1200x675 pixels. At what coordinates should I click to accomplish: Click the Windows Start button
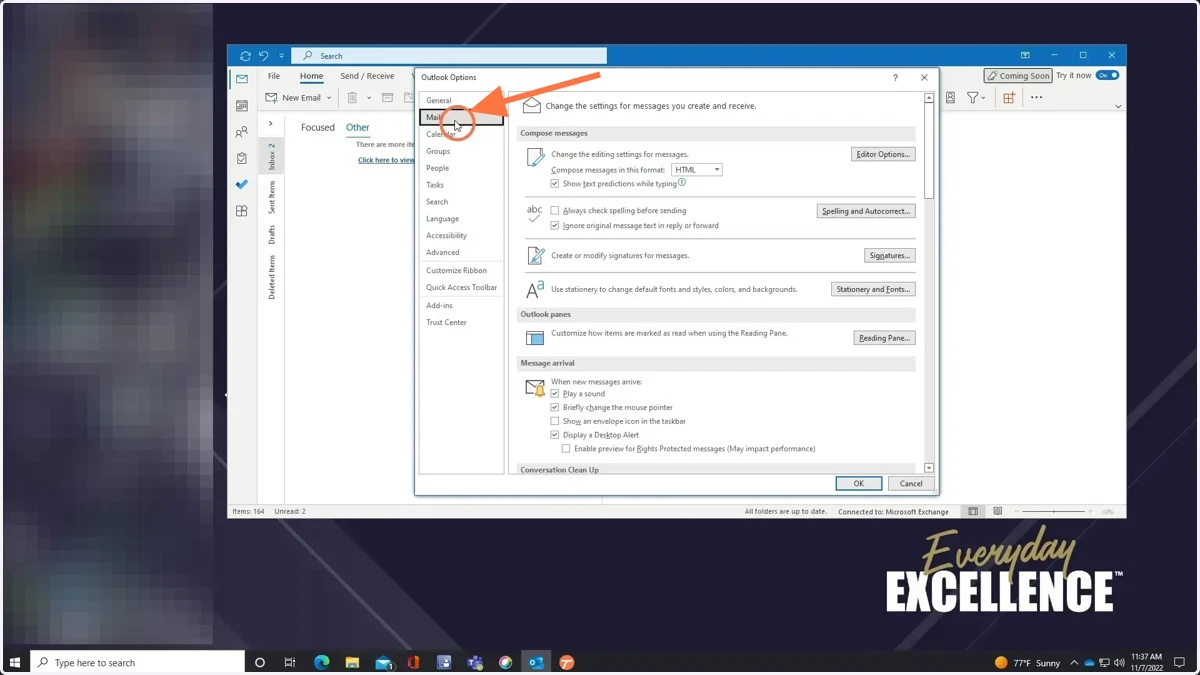pyautogui.click(x=15, y=662)
